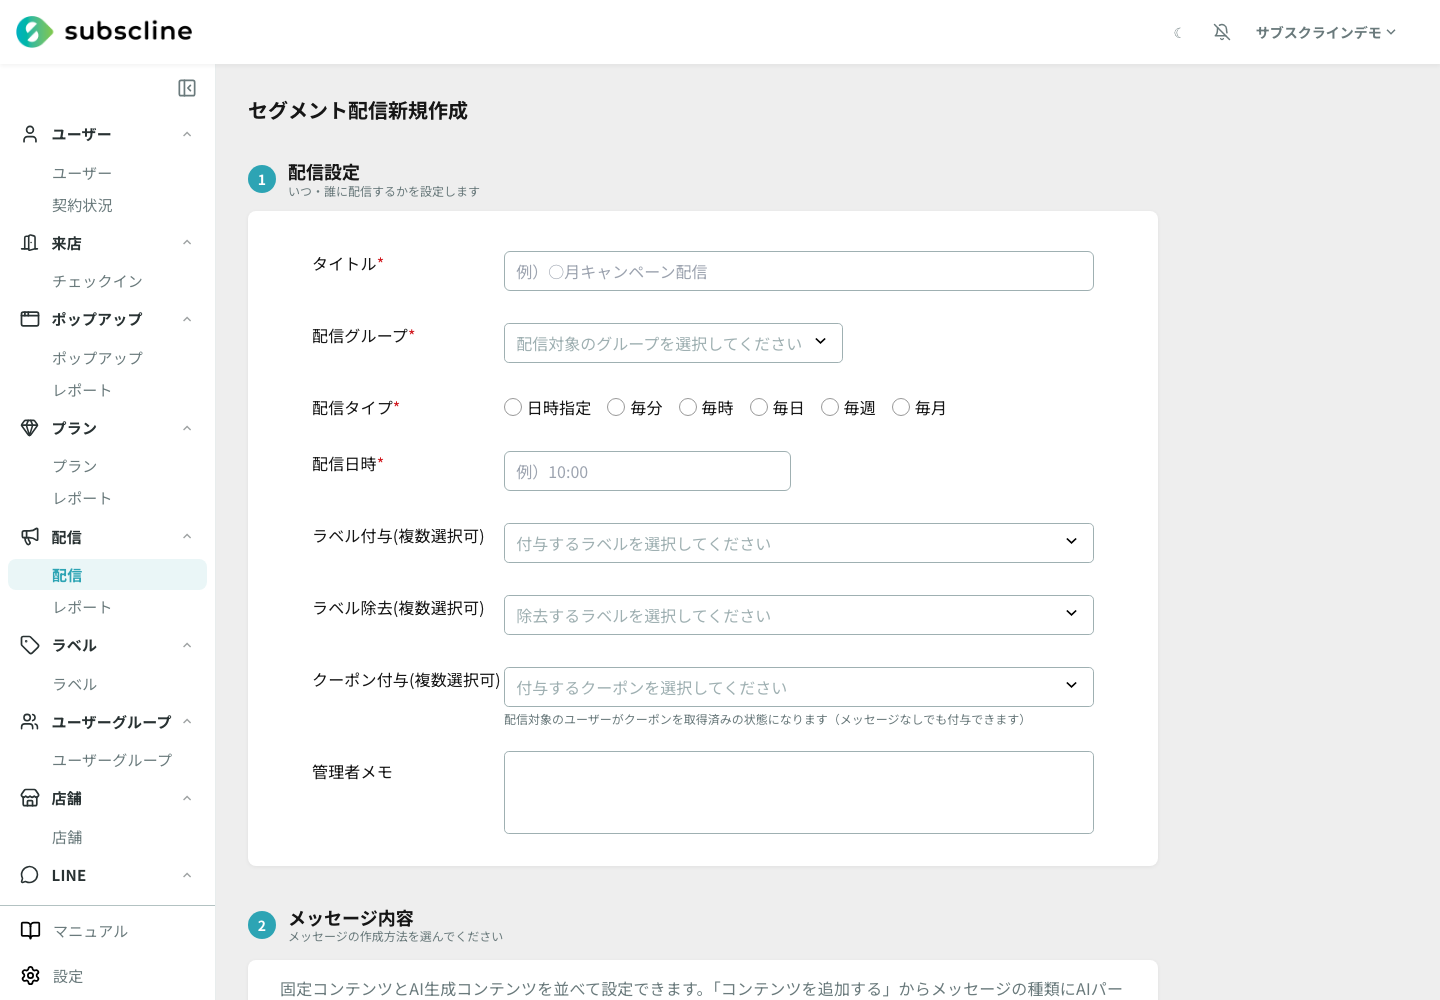Click the ラベル tag icon
Viewport: 1440px width, 1000px height.
coord(30,645)
